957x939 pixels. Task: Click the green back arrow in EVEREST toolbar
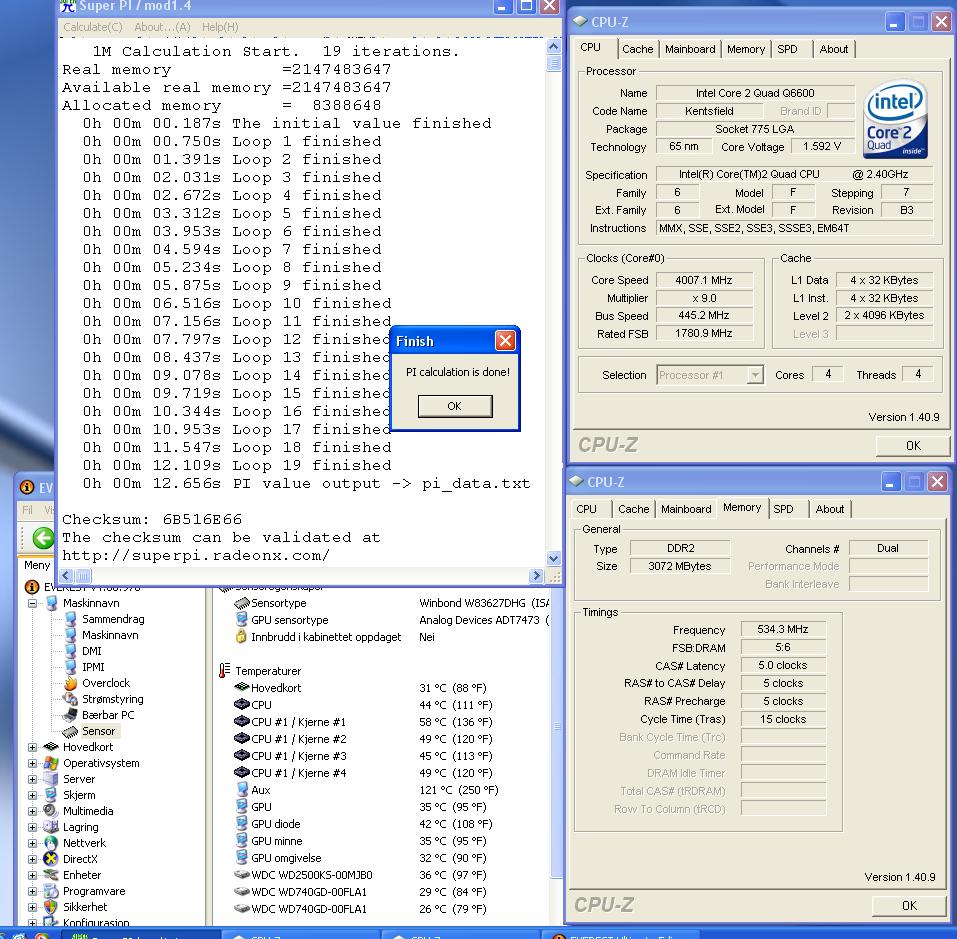pyautogui.click(x=43, y=538)
